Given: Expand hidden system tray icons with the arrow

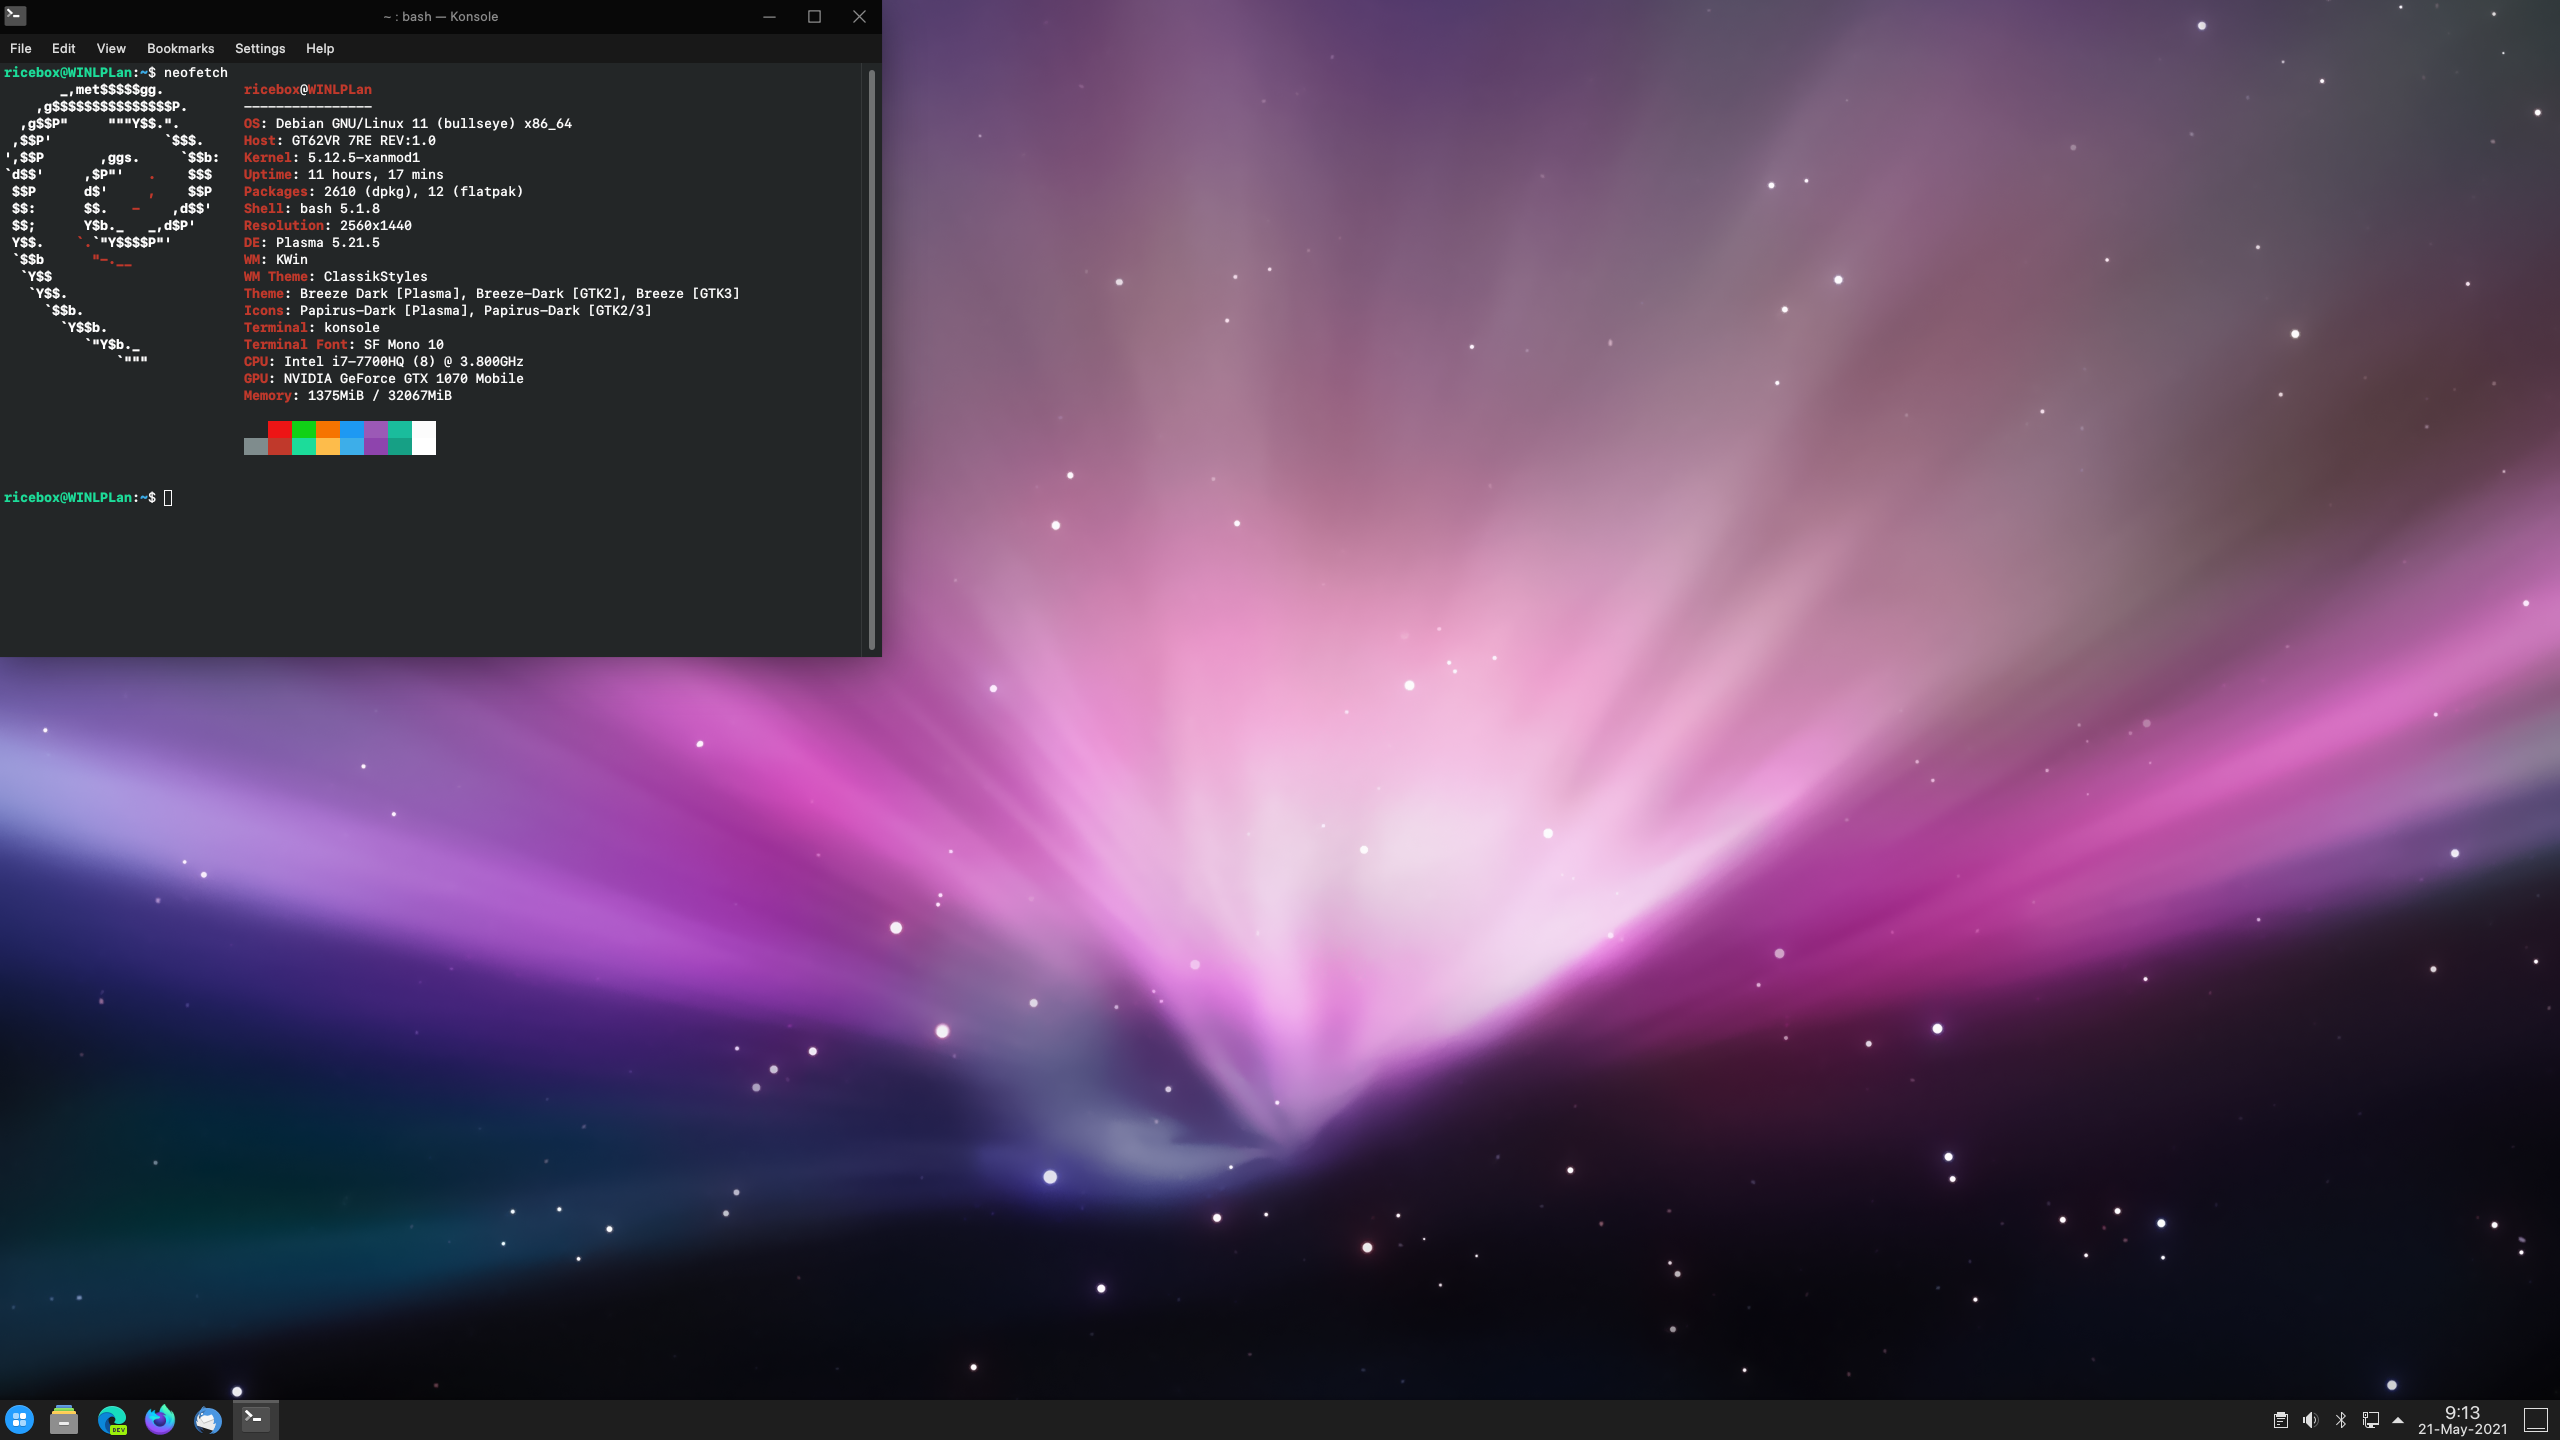Looking at the screenshot, I should 2398,1419.
